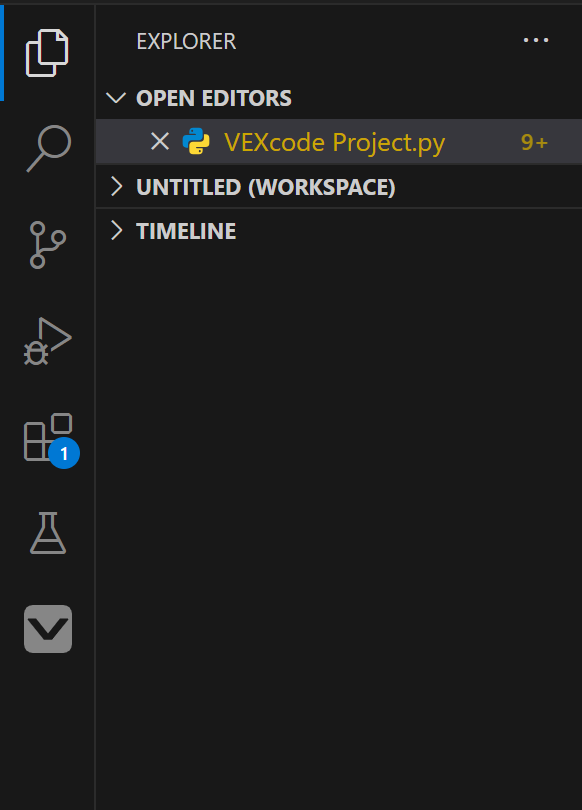
Task: Click the 9+ badge on VEXcode Project.py
Action: tap(535, 142)
